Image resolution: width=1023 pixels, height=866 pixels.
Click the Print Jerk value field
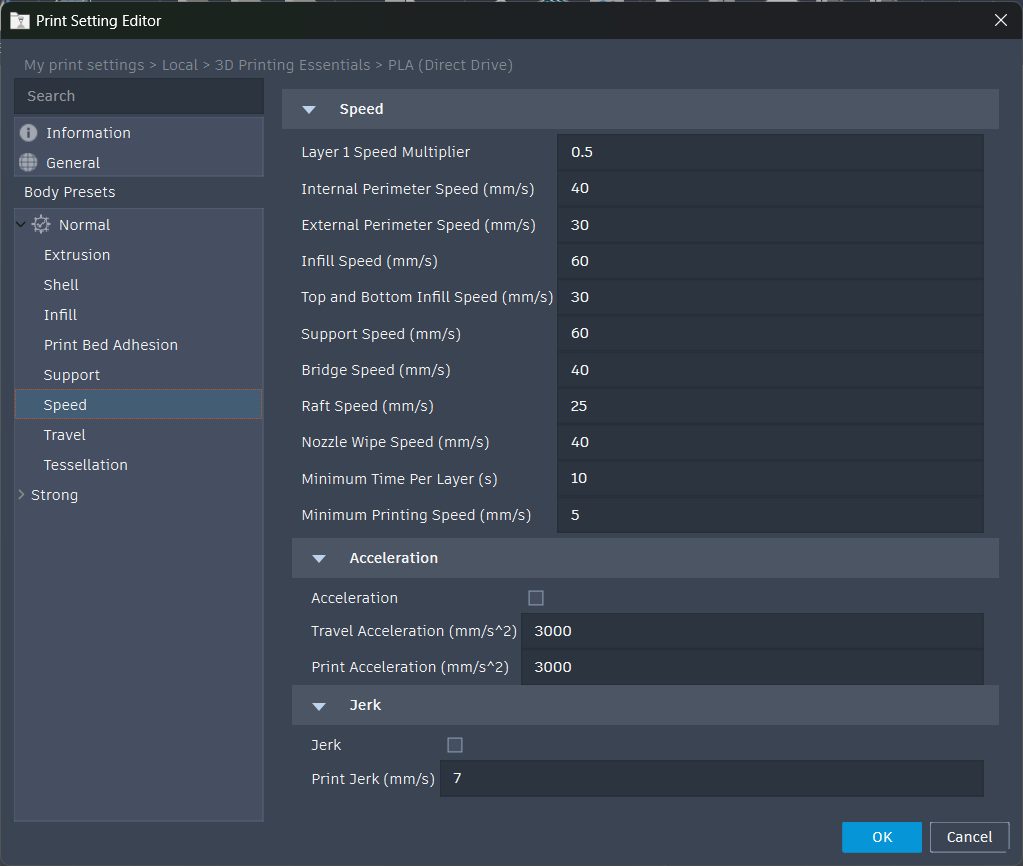(x=711, y=778)
